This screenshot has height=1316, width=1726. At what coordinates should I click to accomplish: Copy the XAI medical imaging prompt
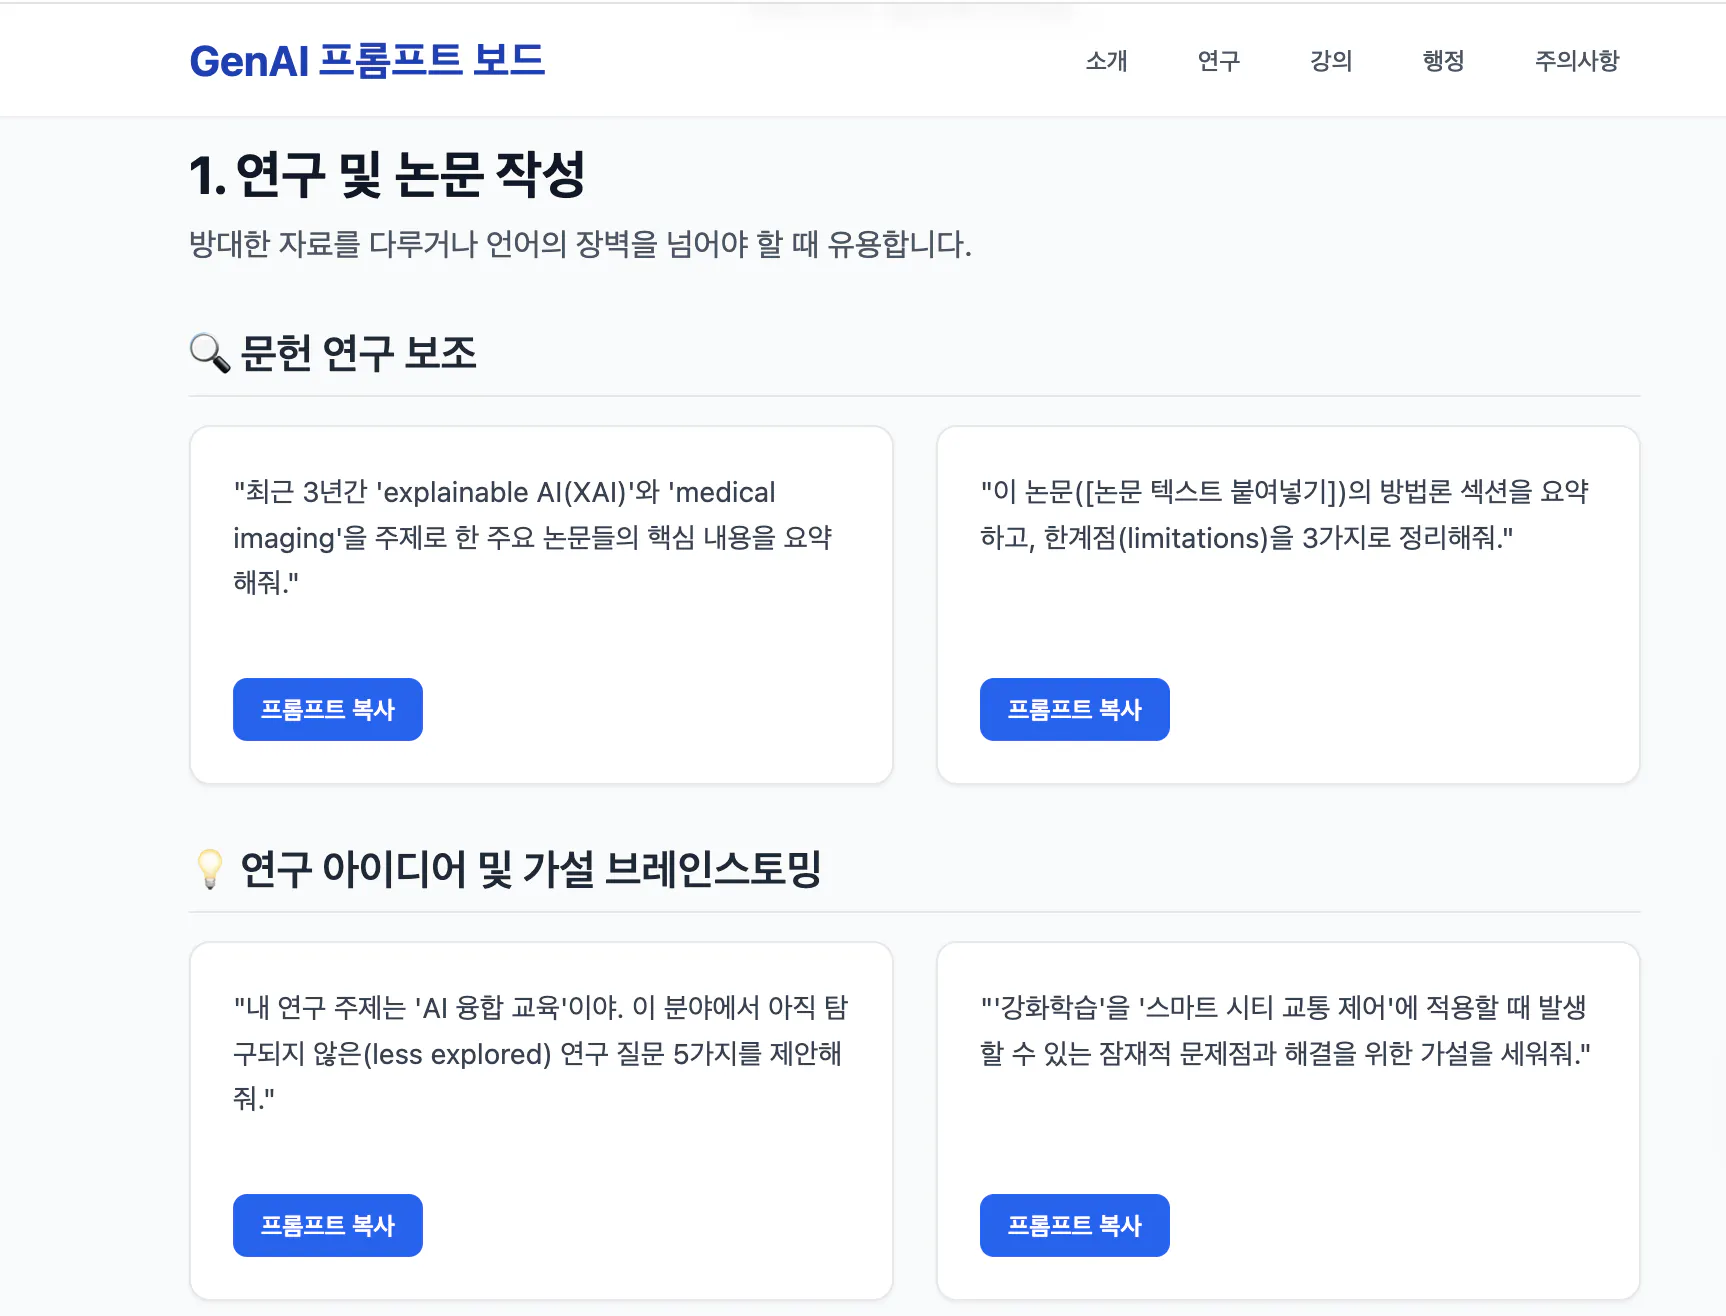pos(327,709)
